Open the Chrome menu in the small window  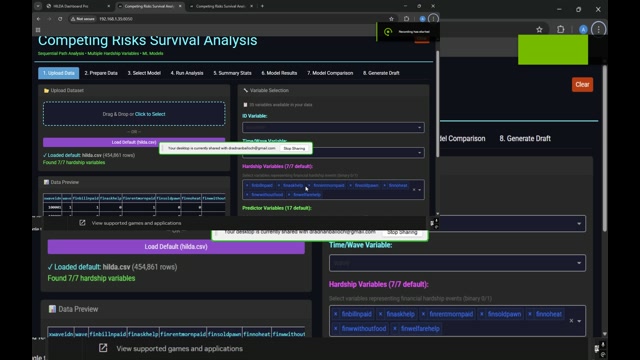click(x=433, y=19)
